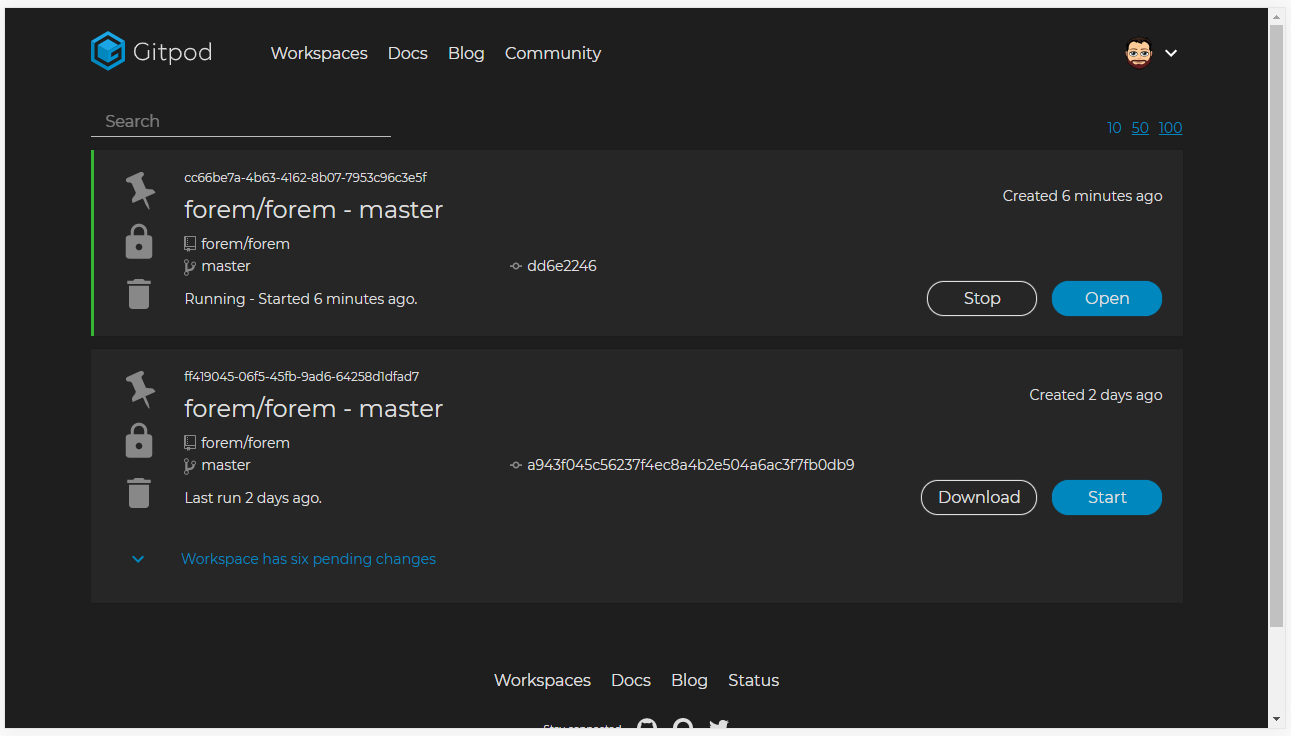Expand the pending changes chevron
Screen dimensions: 1291x736
click(x=138, y=559)
